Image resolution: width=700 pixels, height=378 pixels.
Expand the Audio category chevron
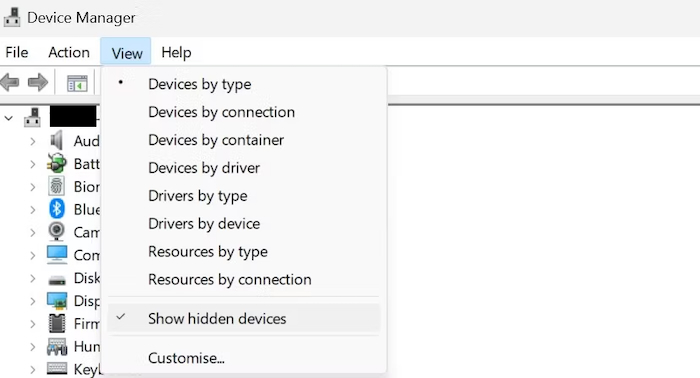(33, 141)
